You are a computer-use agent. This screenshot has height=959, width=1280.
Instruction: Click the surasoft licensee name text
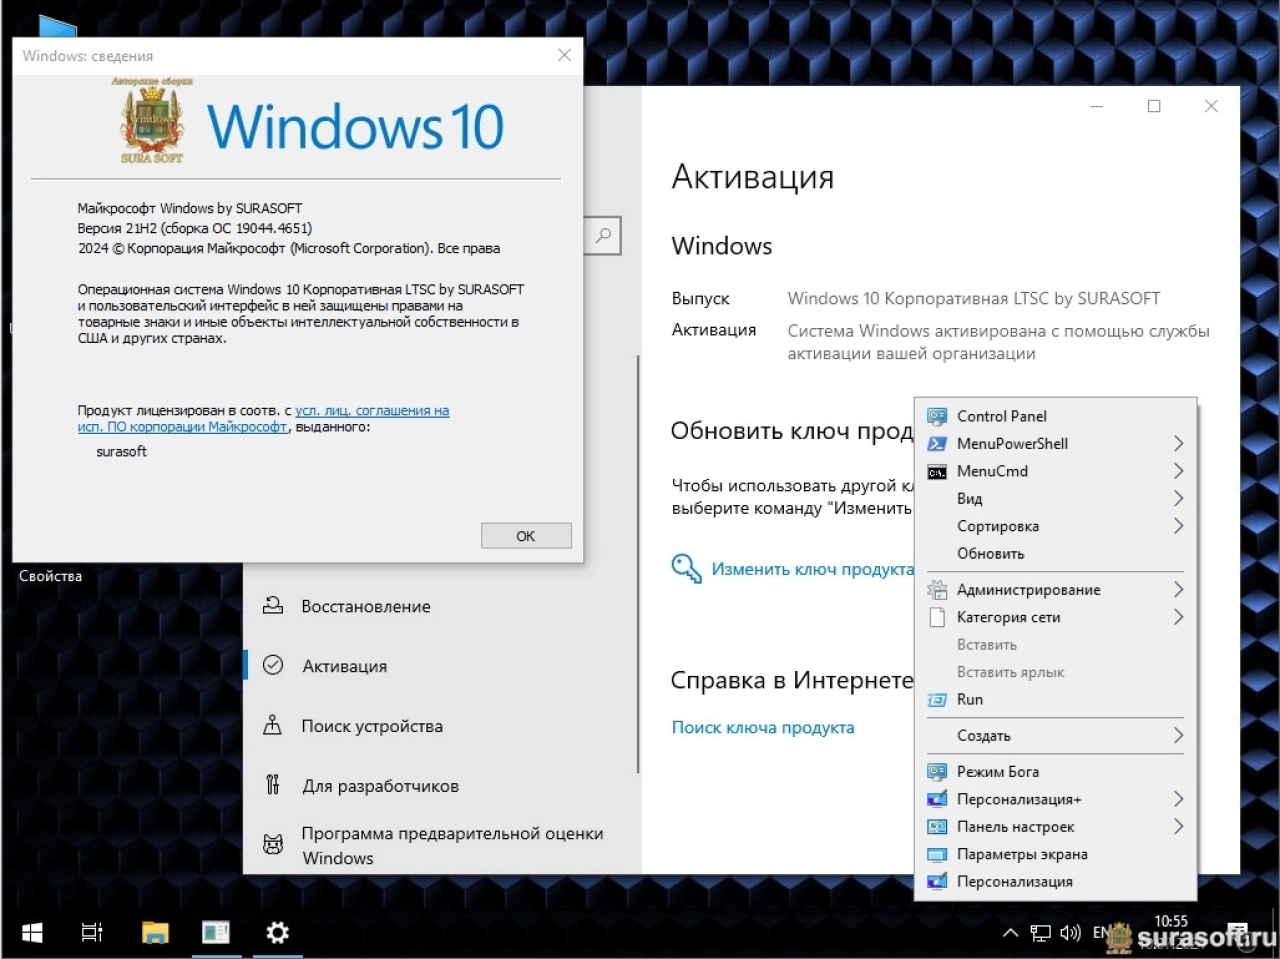(121, 452)
